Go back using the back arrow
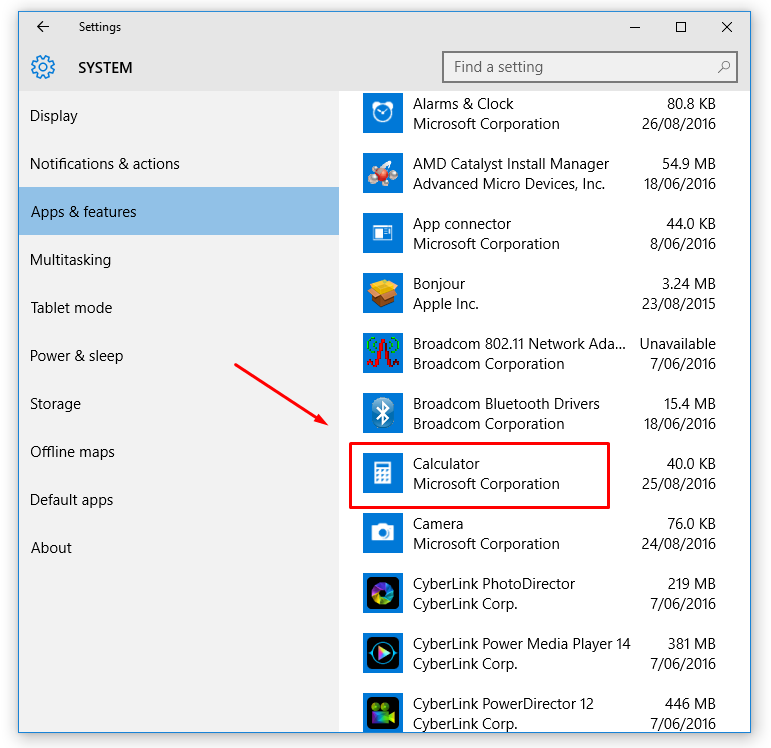The width and height of the screenshot is (771, 748). click(43, 27)
